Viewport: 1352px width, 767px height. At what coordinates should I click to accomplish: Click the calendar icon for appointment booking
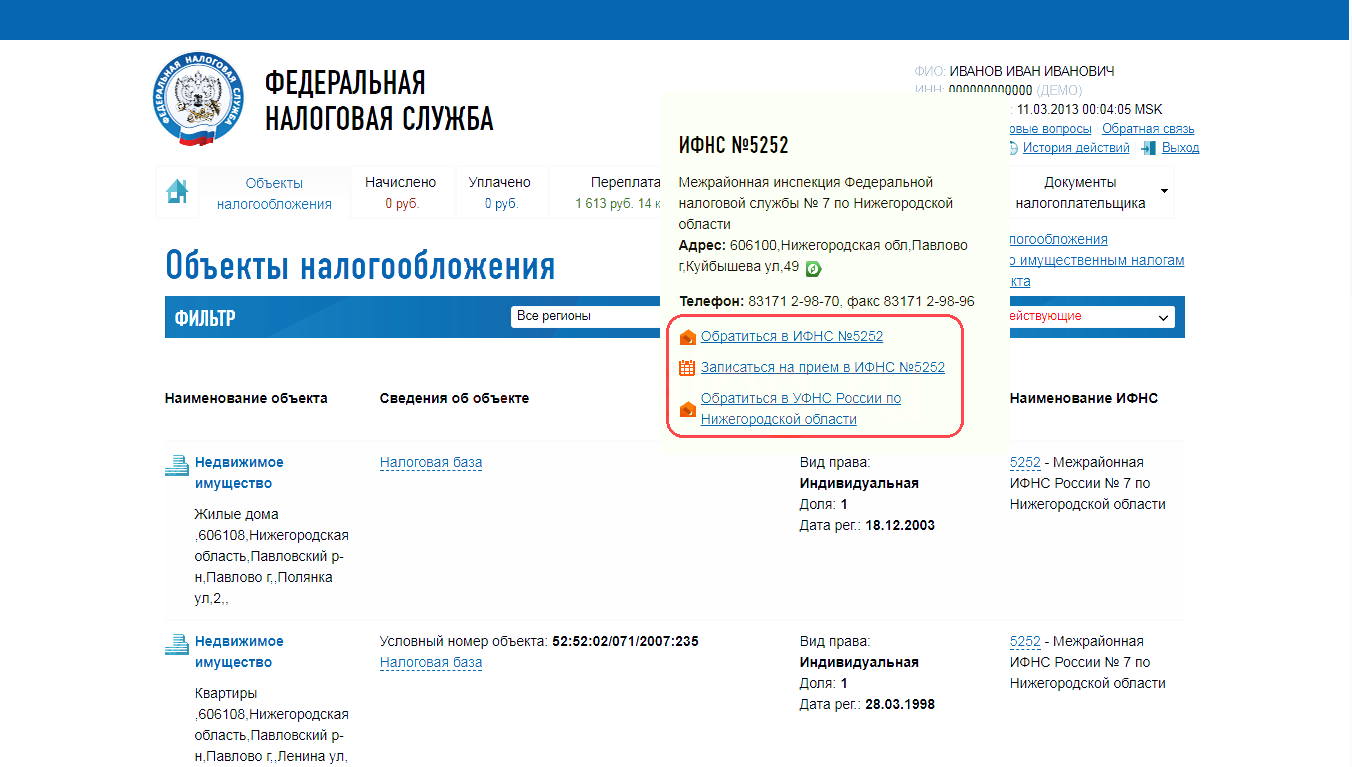coord(687,368)
